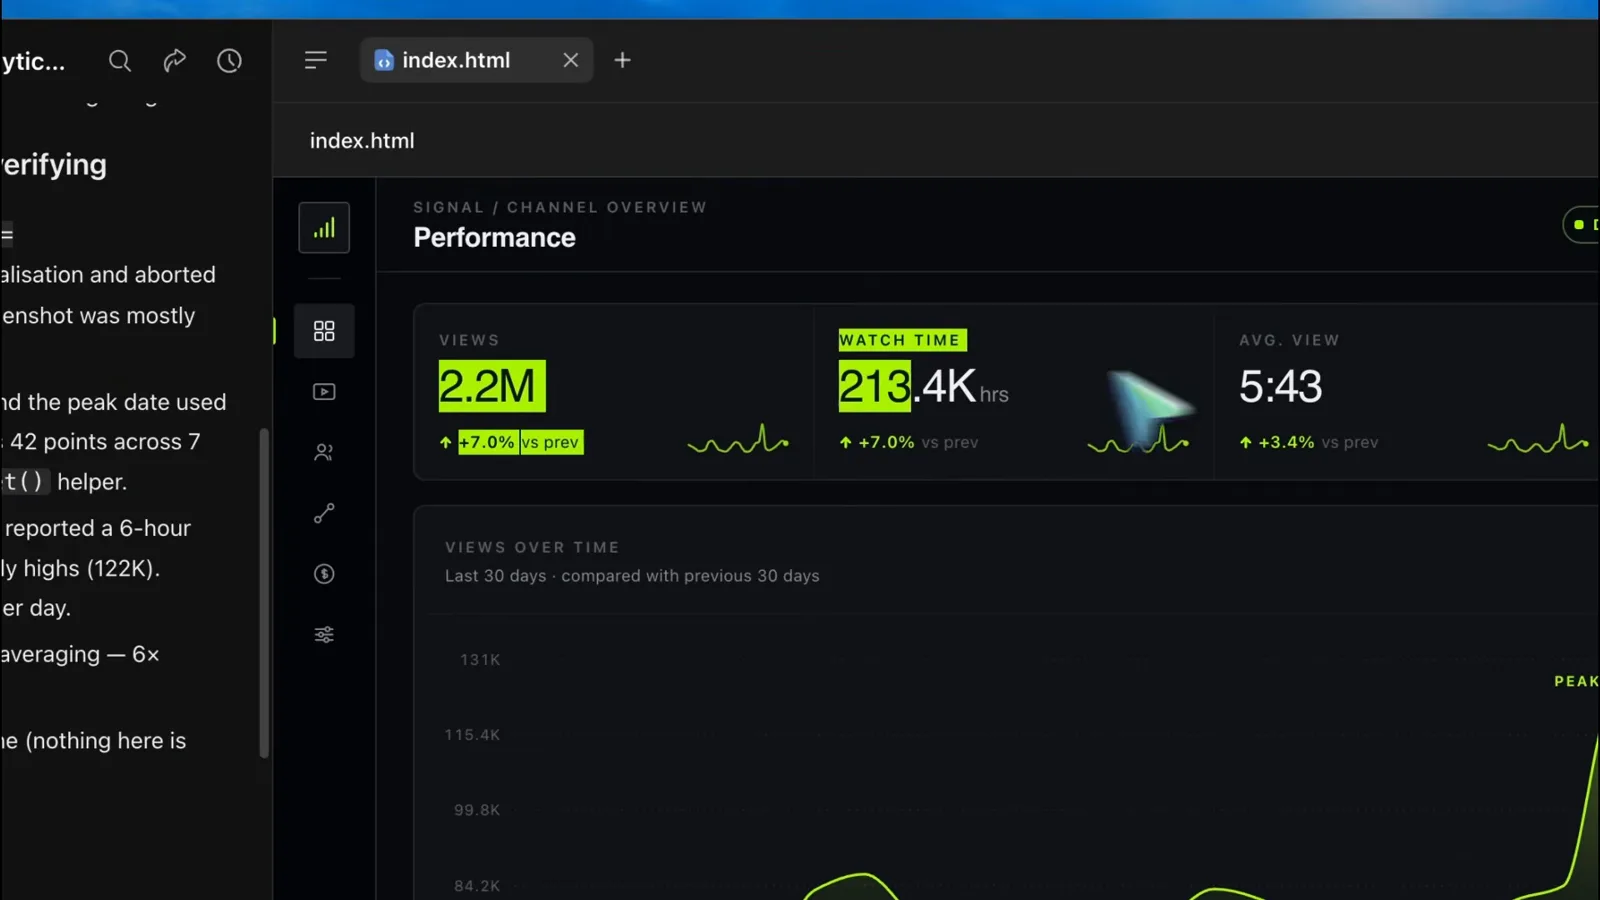Toggle the sidebar list icon left of the tab
This screenshot has width=1600, height=900.
tap(316, 60)
